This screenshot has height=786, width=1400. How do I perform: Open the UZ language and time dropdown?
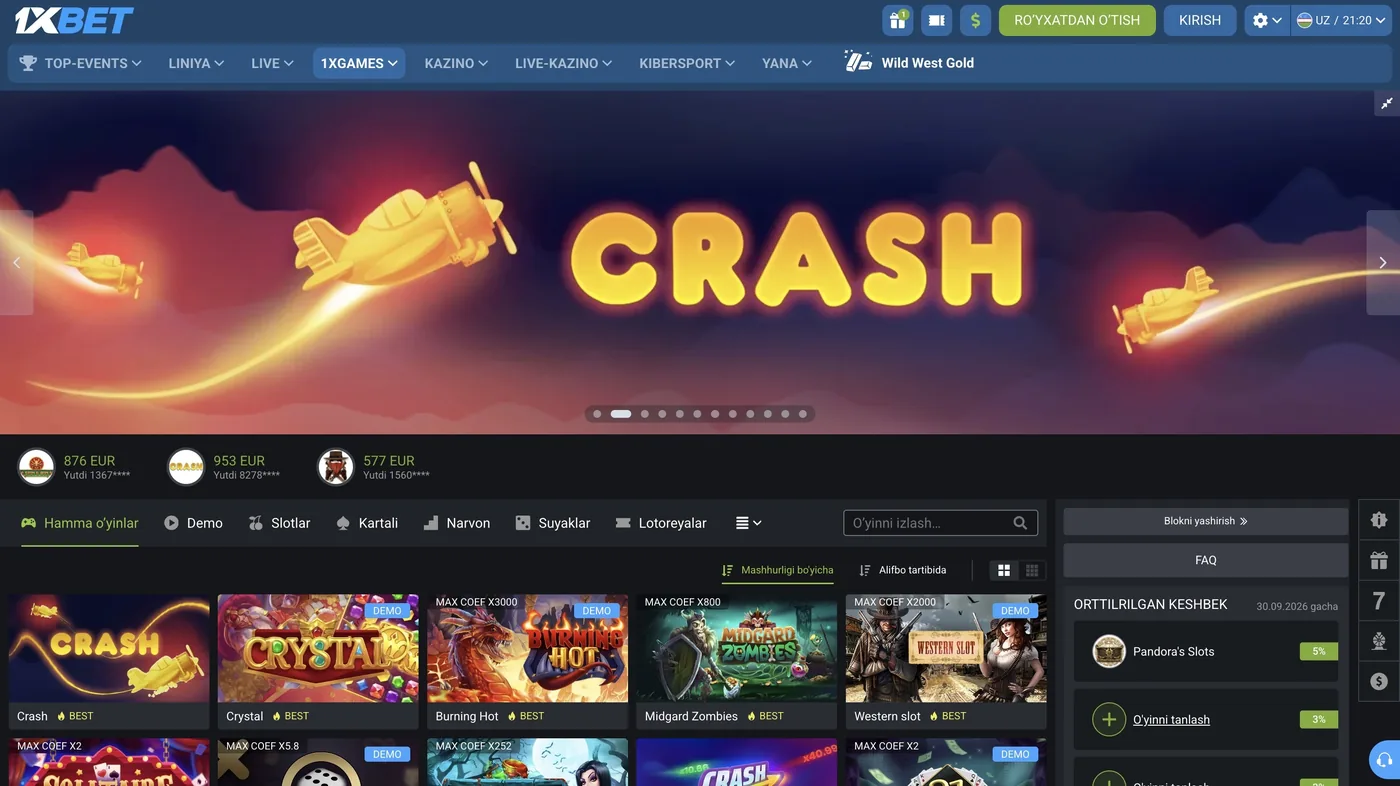point(1341,20)
